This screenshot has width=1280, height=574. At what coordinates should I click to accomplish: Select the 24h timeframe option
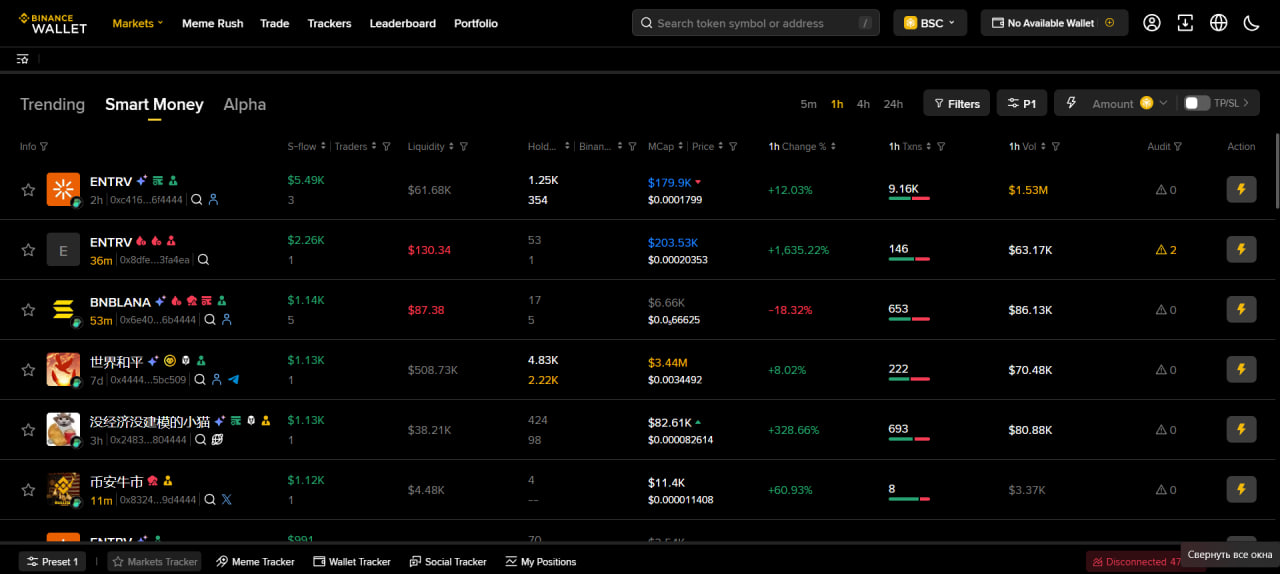(x=893, y=104)
